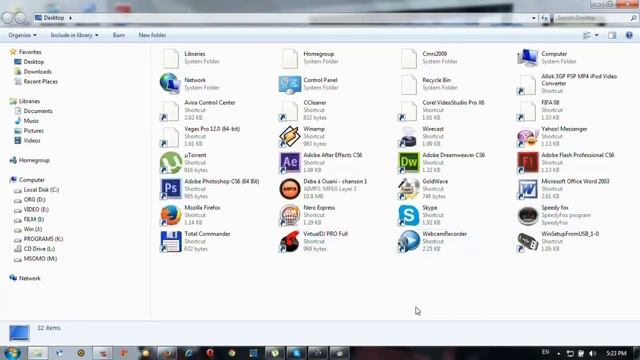Select the Deba à Ouani MP3 file icon
This screenshot has width=640, height=360.
point(289,189)
